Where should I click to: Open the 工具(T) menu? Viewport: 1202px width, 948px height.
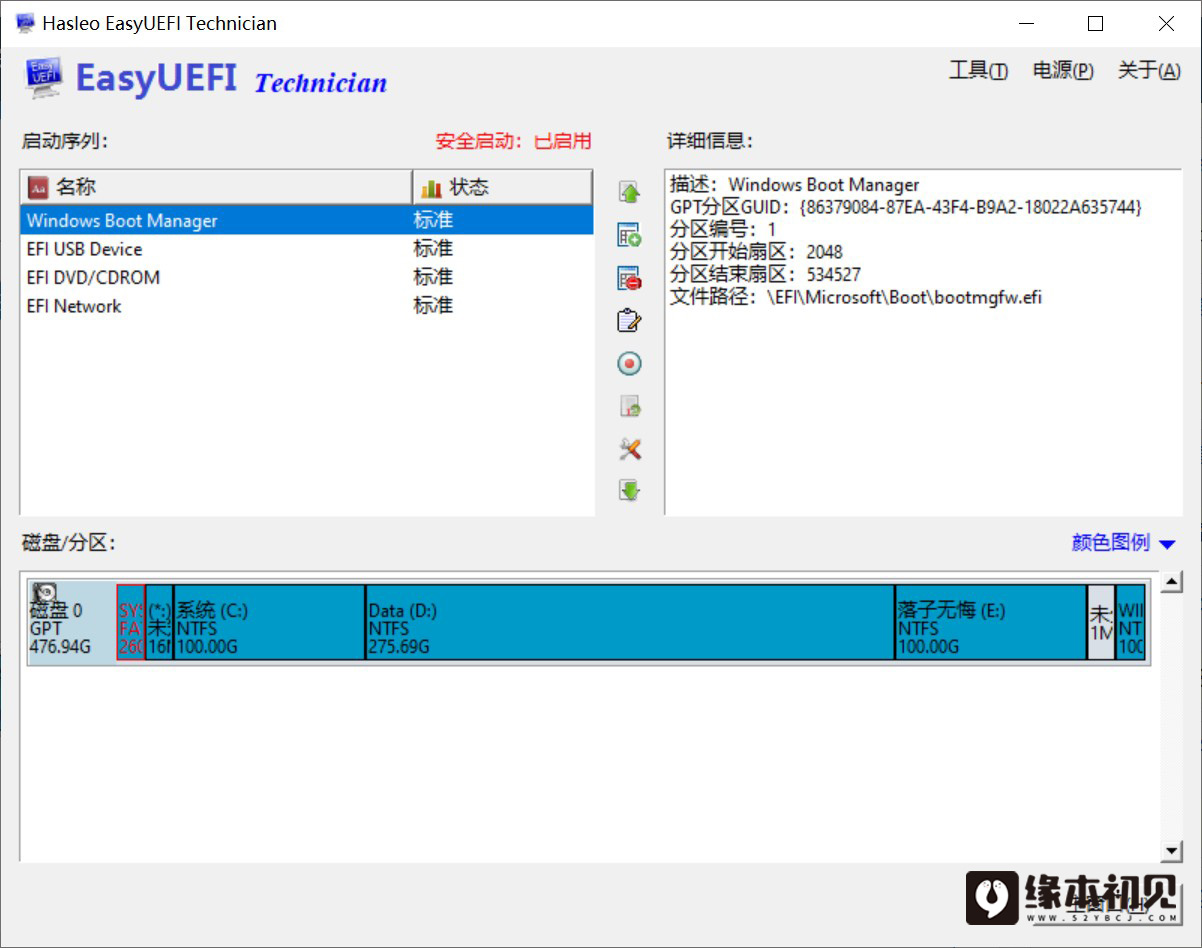click(x=978, y=71)
